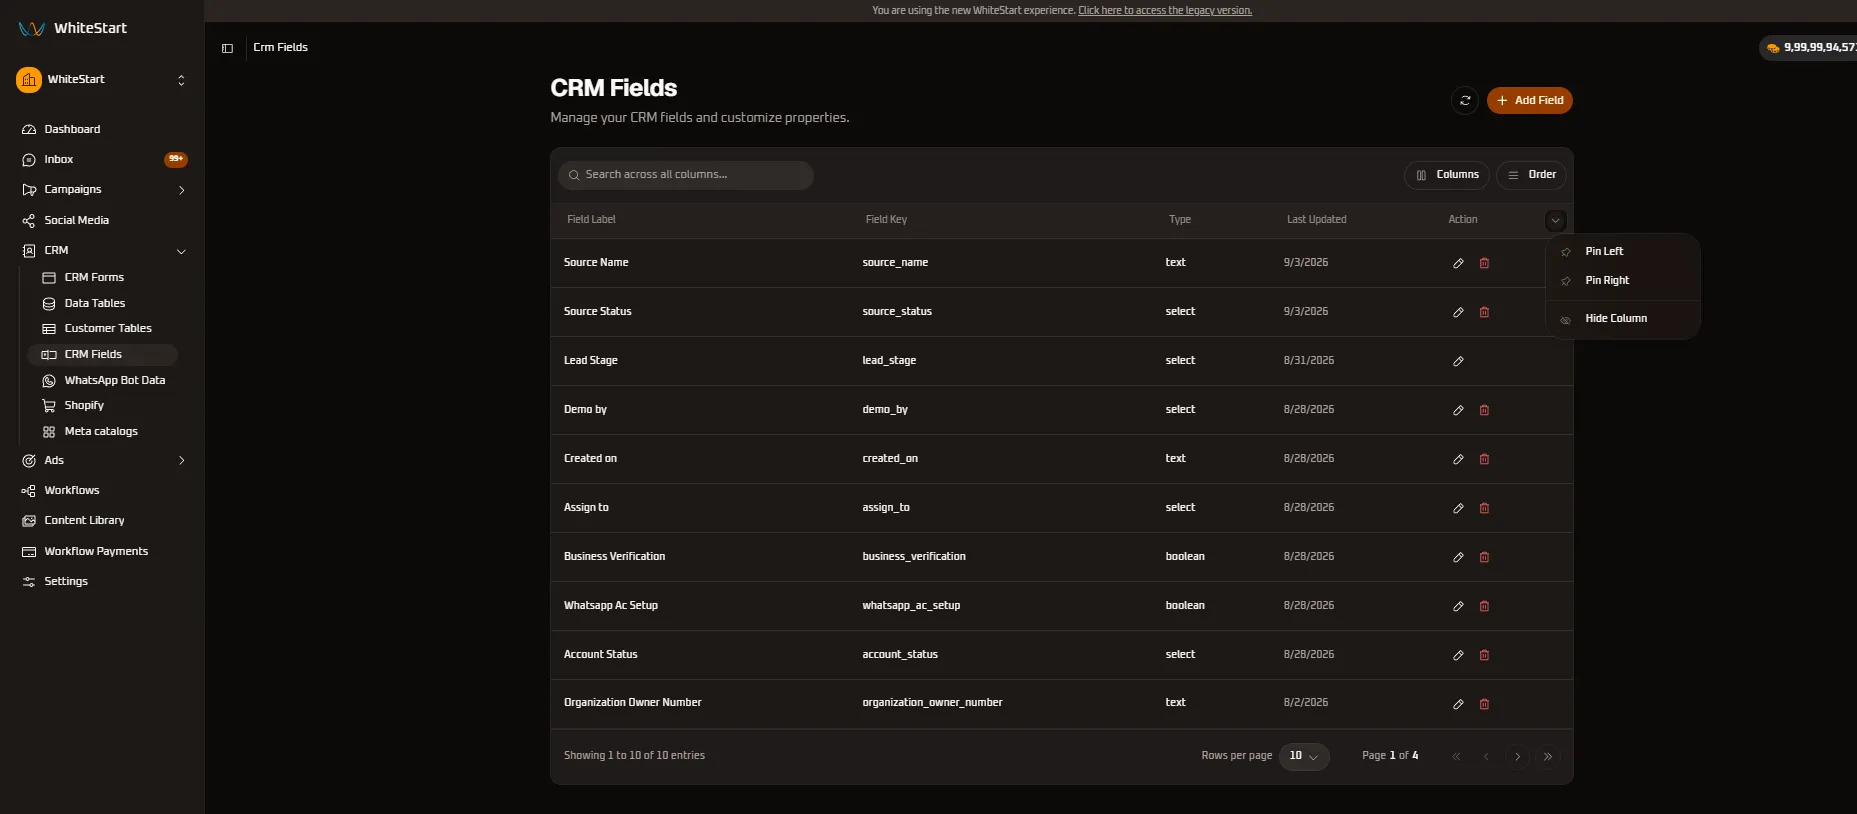
Task: Click the 99+ Inbox badge
Action: [176, 159]
